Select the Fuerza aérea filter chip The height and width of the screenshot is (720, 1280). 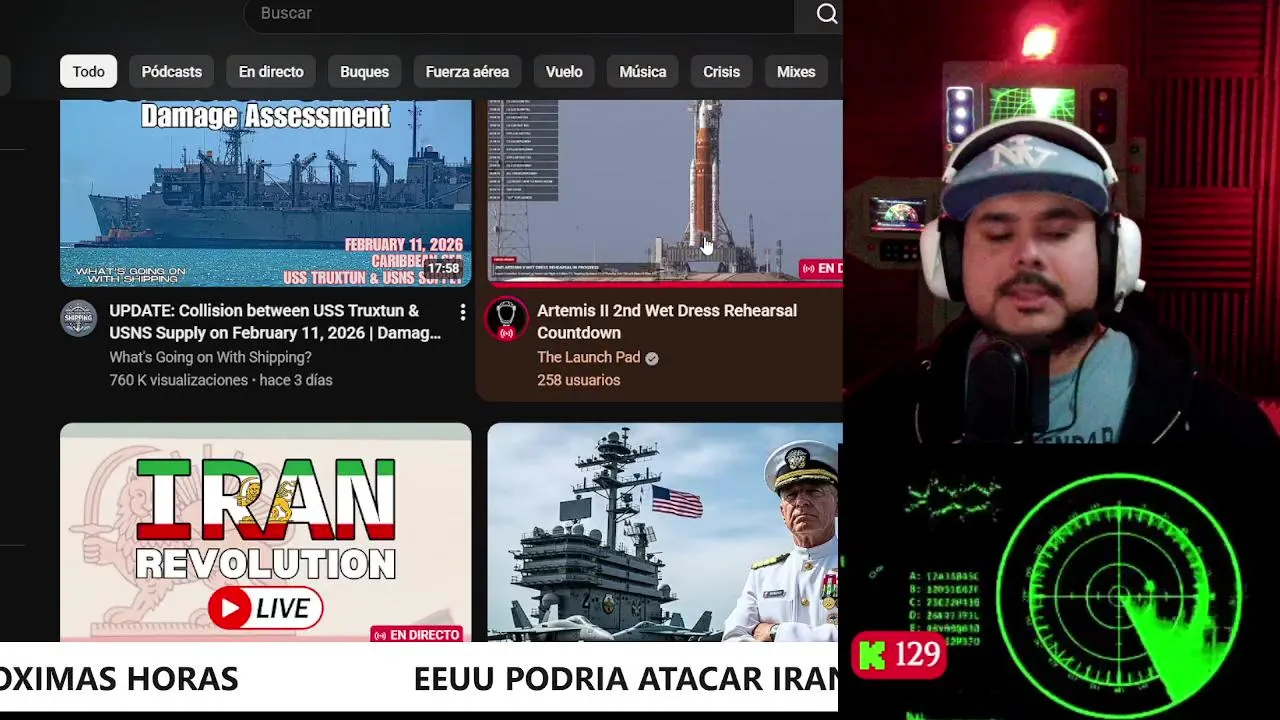pyautogui.click(x=467, y=72)
